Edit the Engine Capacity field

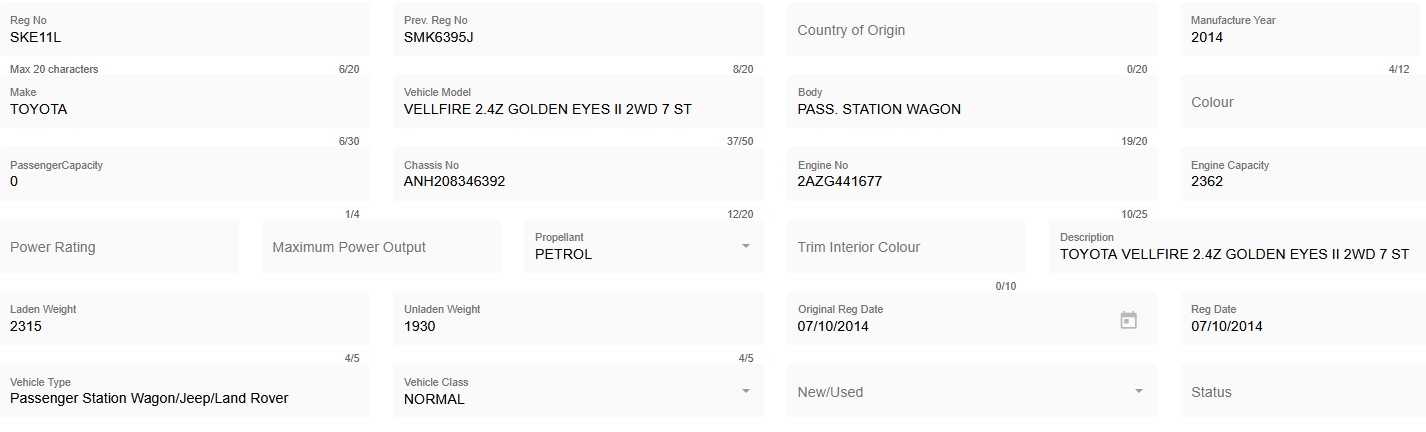1302,181
